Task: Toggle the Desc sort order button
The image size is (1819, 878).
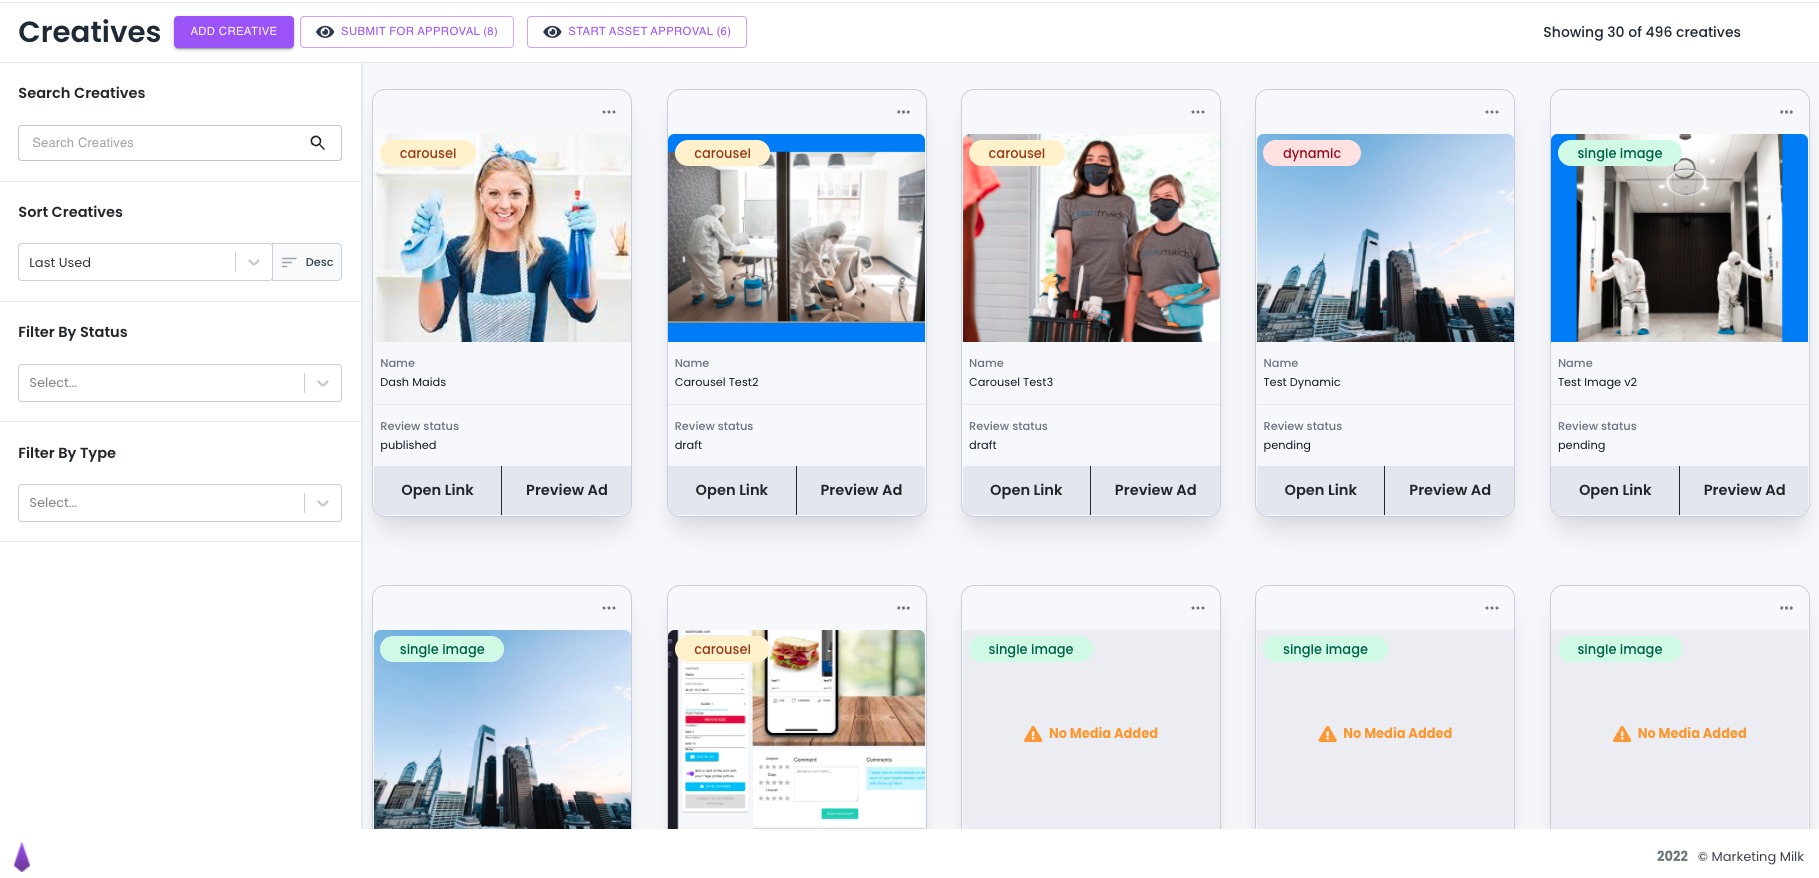Action: click(x=308, y=262)
